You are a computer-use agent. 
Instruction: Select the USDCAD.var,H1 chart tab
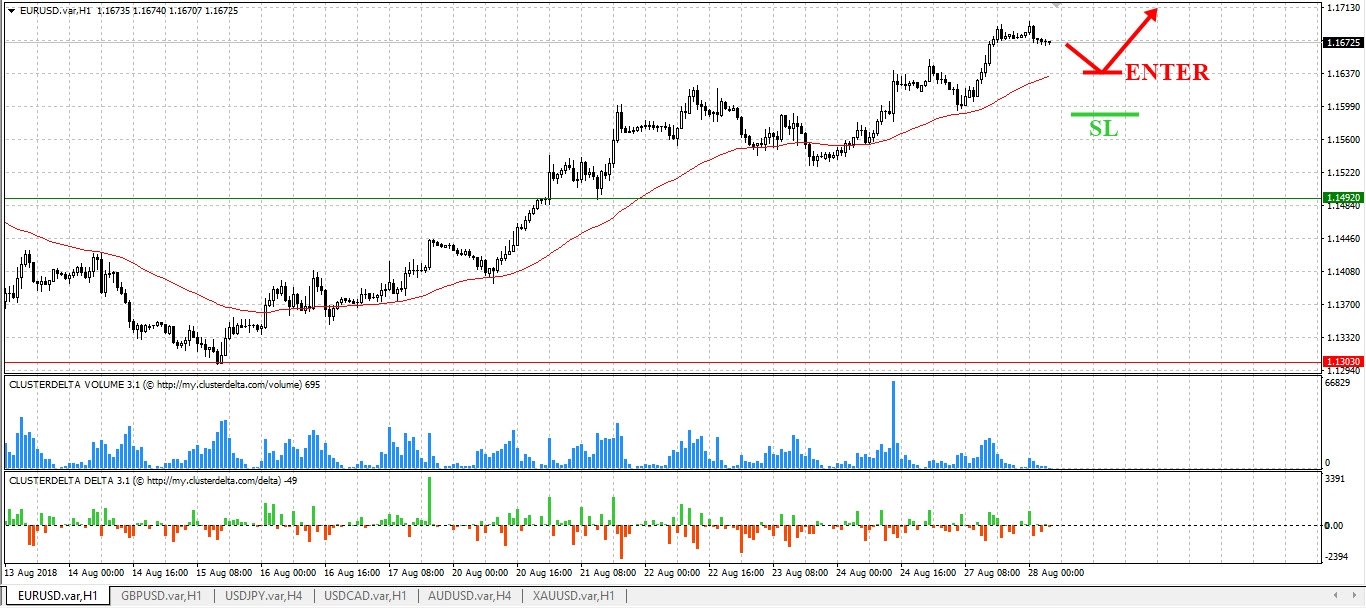365,596
